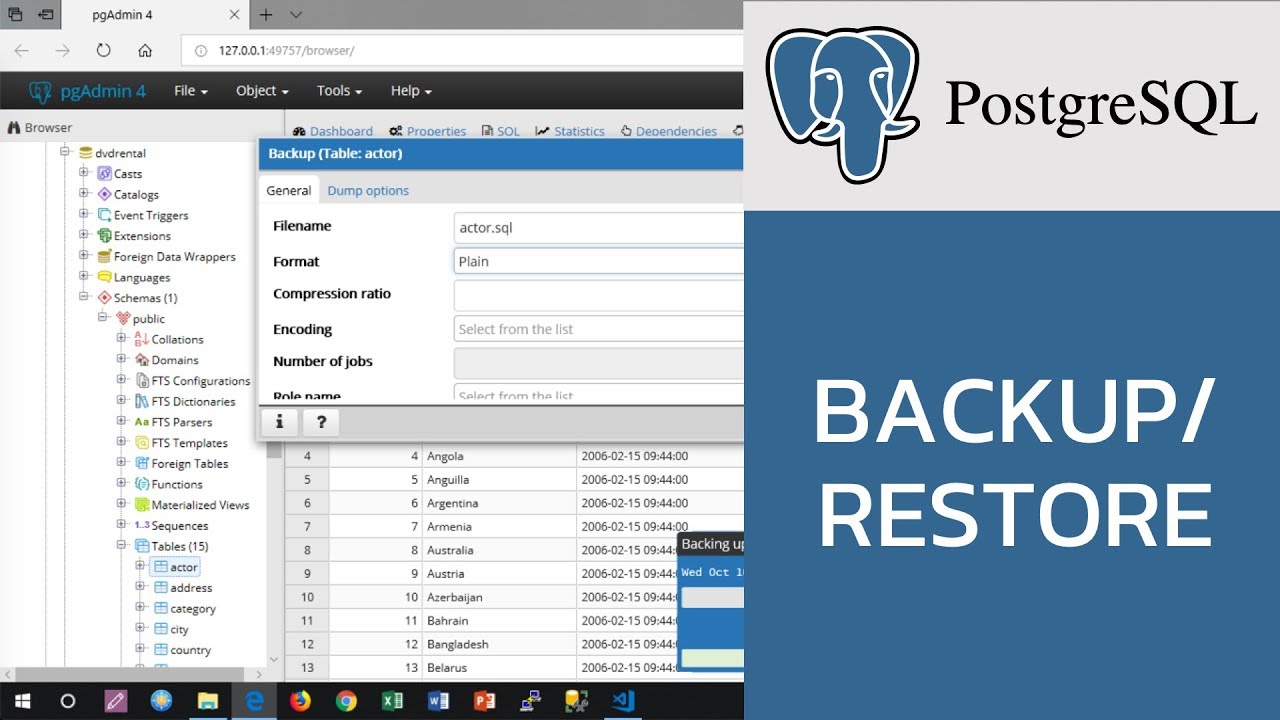
Task: Click the FTS Configurations icon
Action: 141,381
